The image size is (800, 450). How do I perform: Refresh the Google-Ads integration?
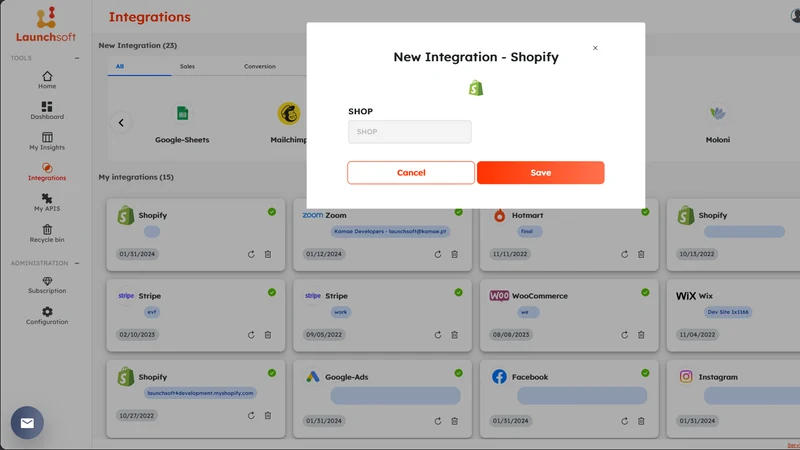[438, 421]
